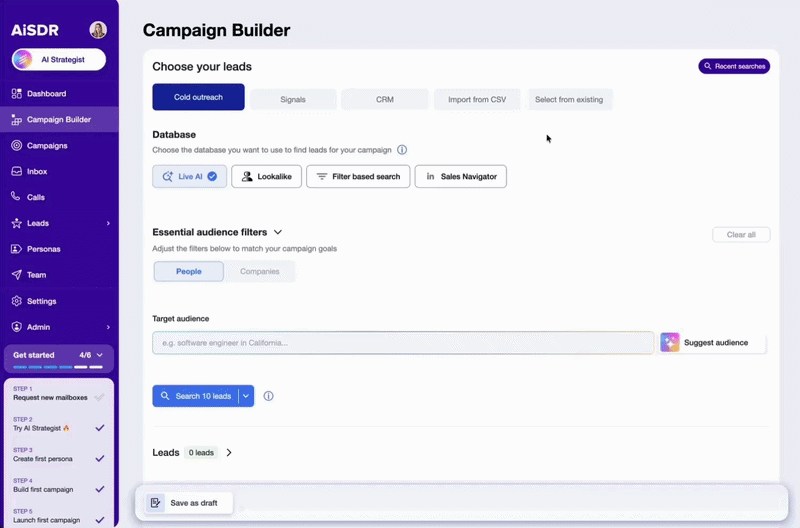The image size is (800, 528).
Task: Open the Inbox sidebar item
Action: click(36, 171)
